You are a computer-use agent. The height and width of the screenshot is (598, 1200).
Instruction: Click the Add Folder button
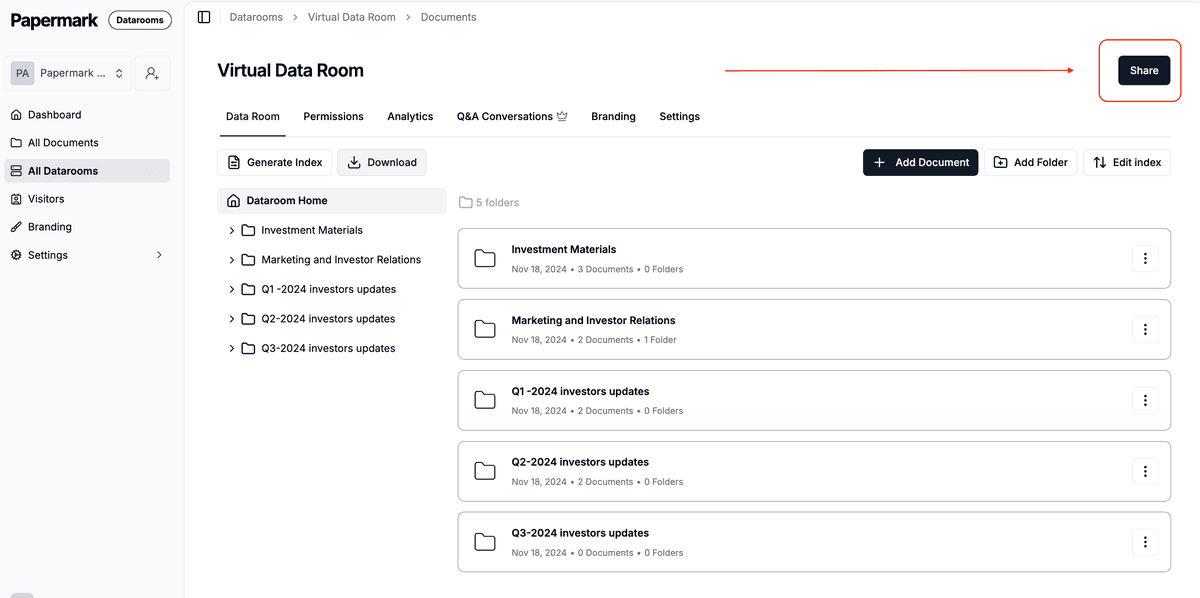click(1030, 162)
